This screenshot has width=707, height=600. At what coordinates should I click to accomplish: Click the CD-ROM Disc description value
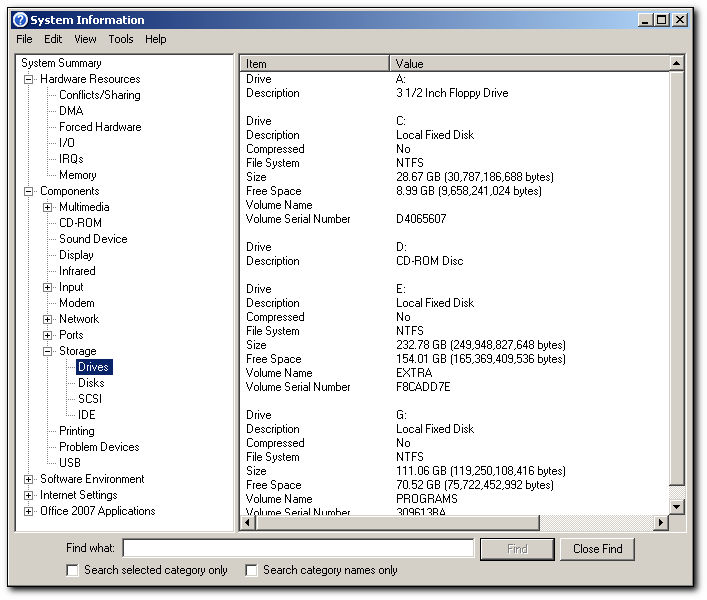pos(430,261)
